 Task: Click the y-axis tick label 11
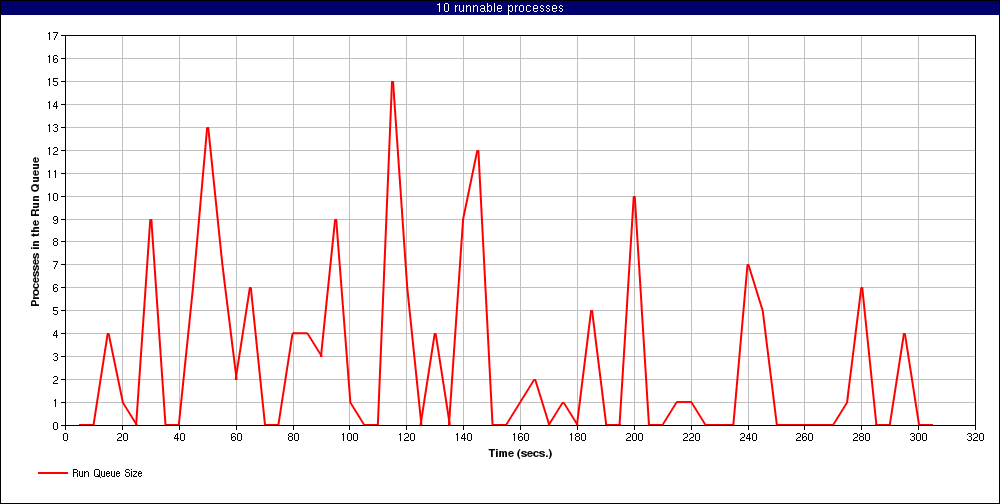[54, 174]
